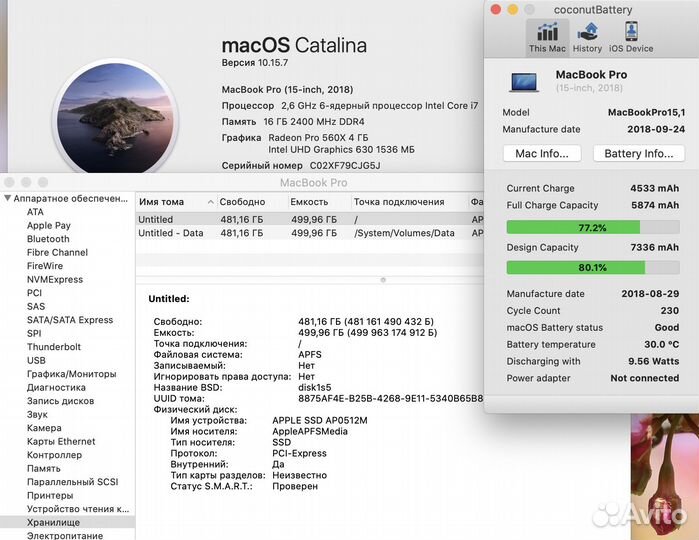Click the pane split handle below volume list

pos(383,280)
